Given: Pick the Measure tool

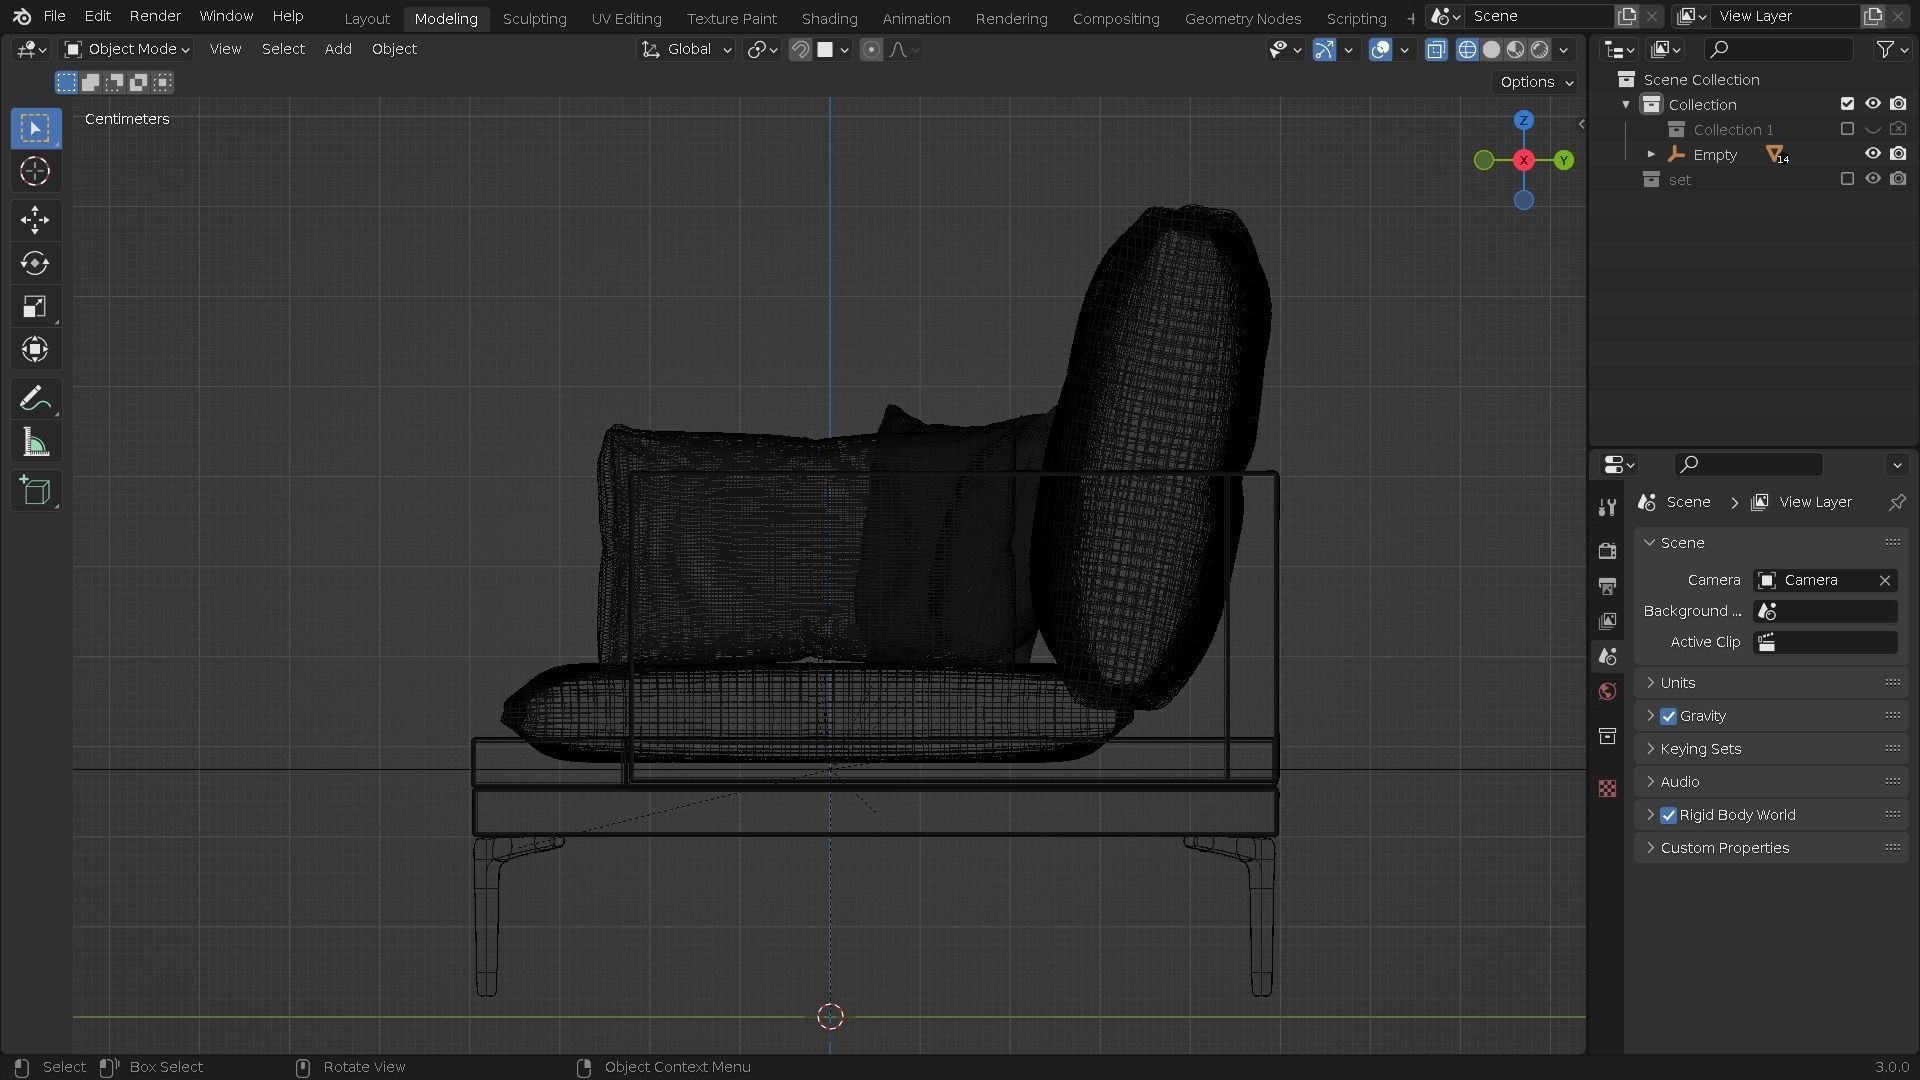Looking at the screenshot, I should [35, 441].
